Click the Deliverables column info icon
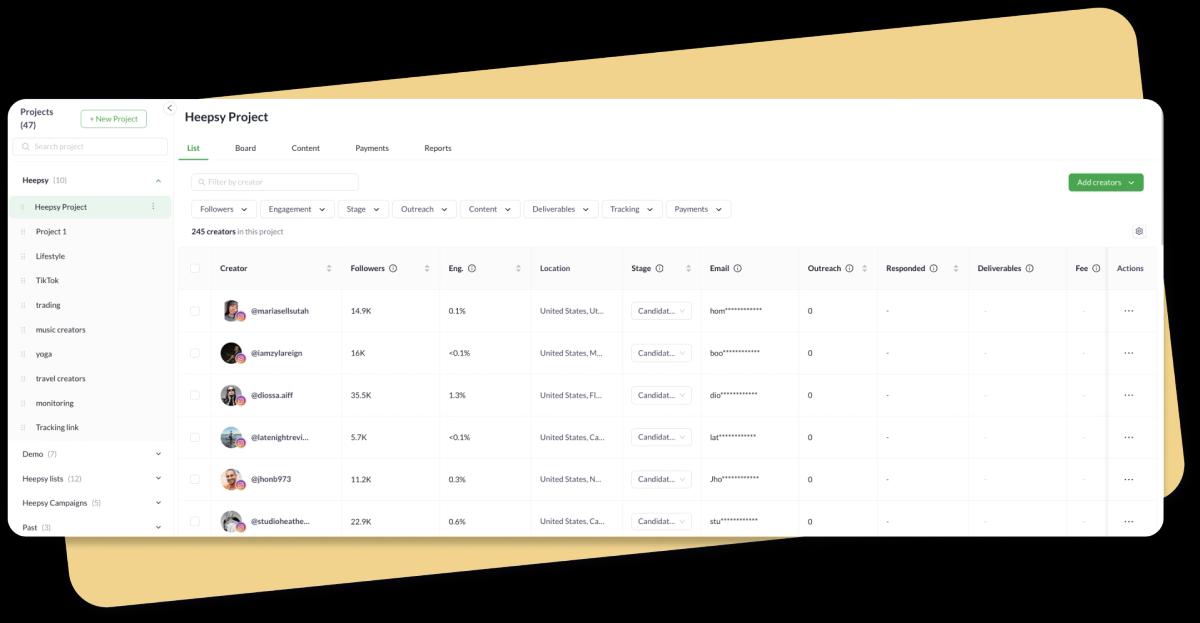The height and width of the screenshot is (623, 1200). 1029,268
